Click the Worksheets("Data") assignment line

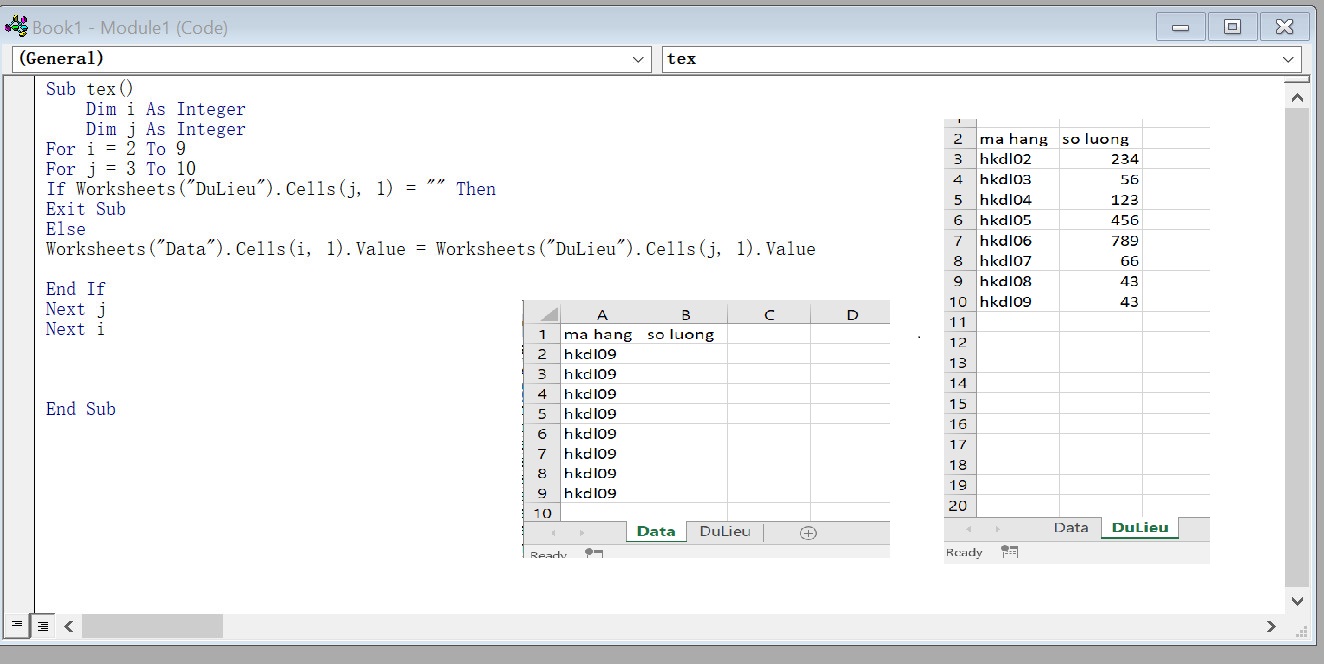[x=430, y=249]
